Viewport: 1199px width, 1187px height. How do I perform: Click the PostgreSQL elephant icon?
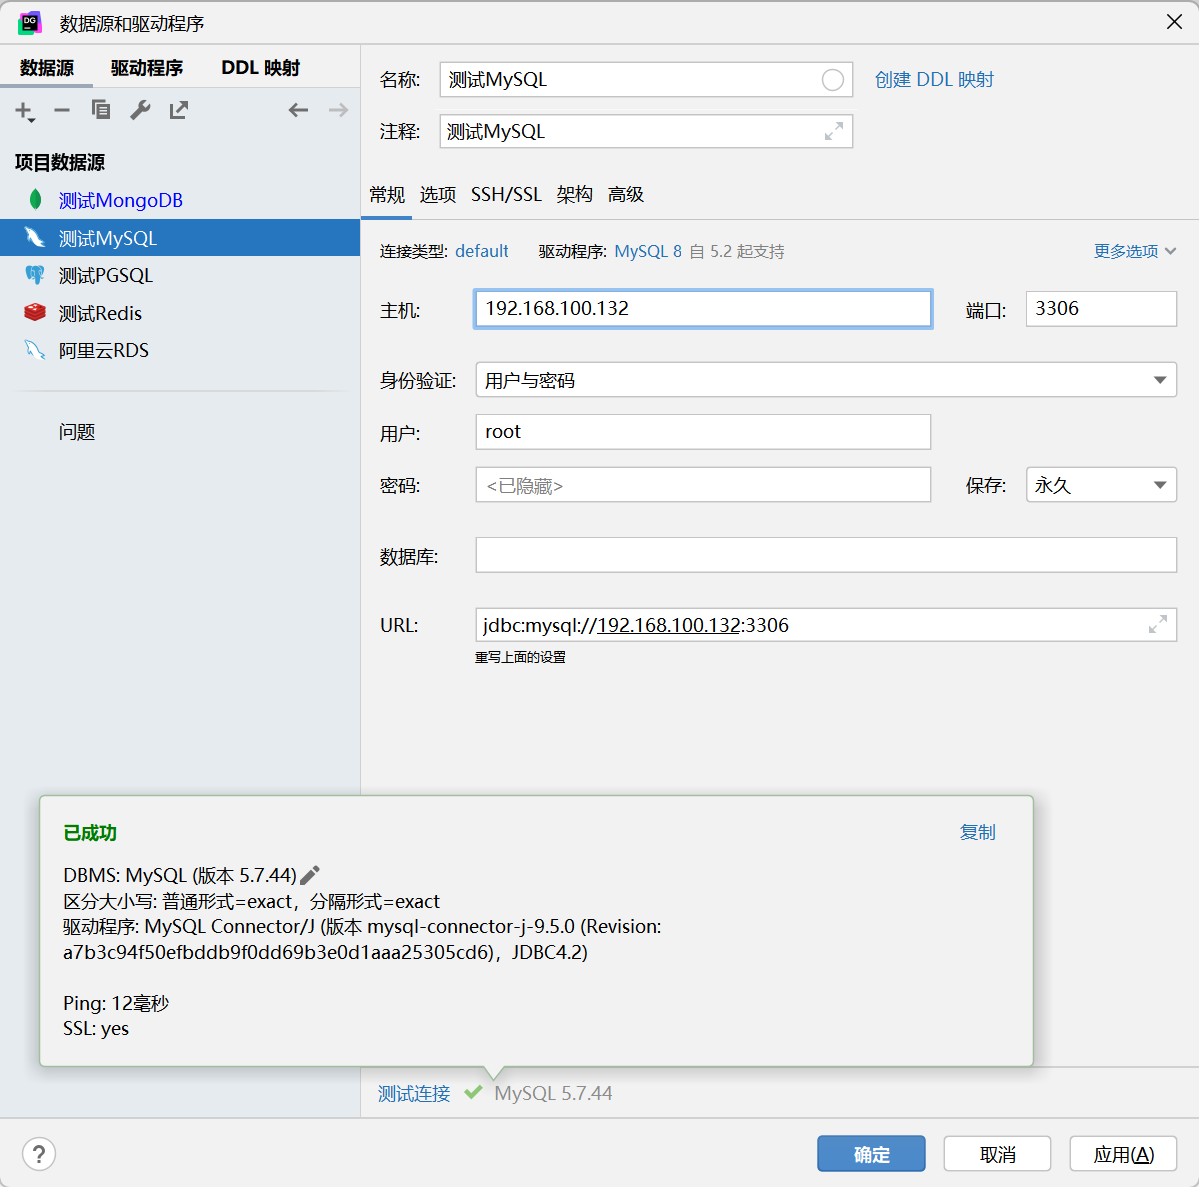[x=35, y=275]
